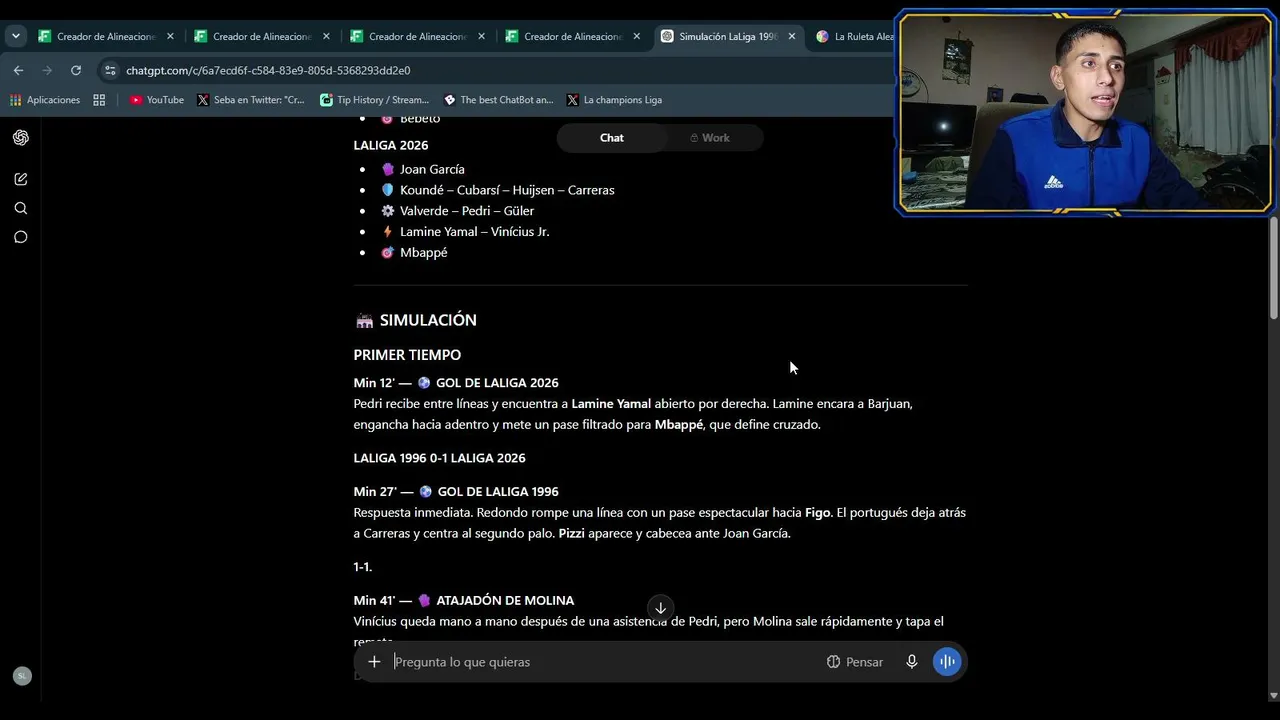Image resolution: width=1280 pixels, height=720 pixels.
Task: Click the lightning emoji beside Lamine Yamal
Action: (388, 232)
